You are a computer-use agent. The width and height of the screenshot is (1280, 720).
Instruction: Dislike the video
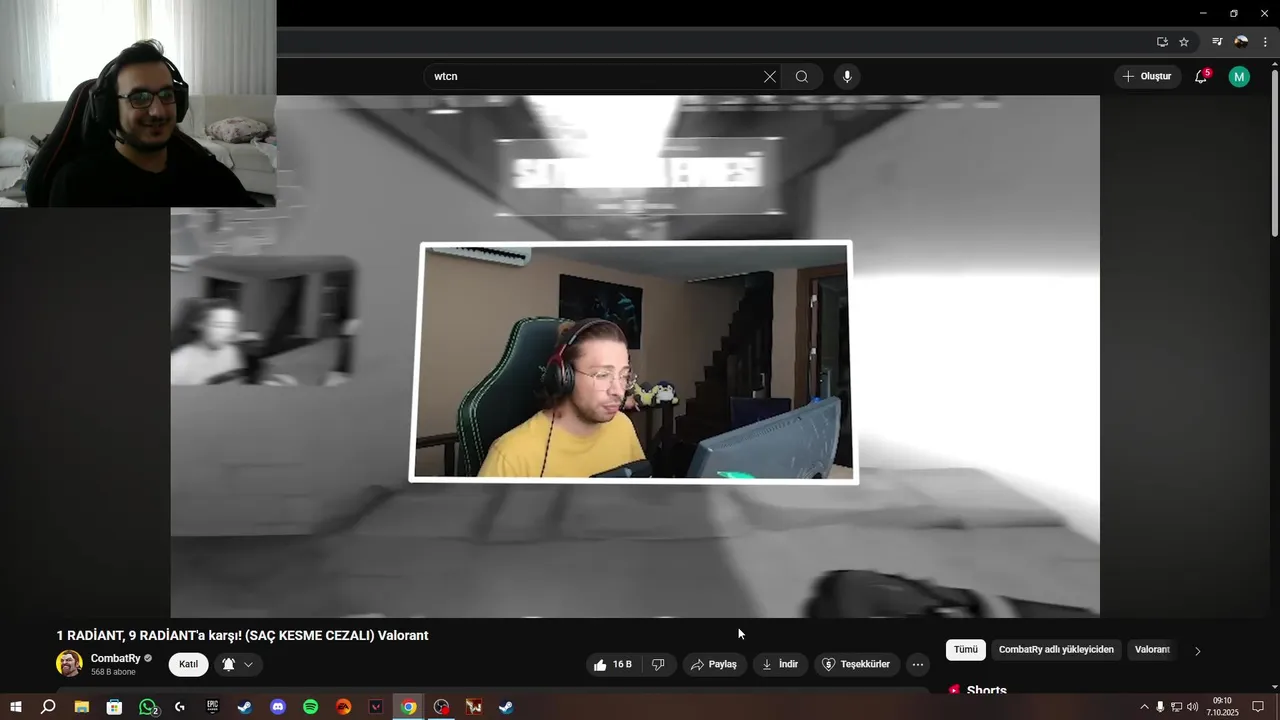(659, 664)
